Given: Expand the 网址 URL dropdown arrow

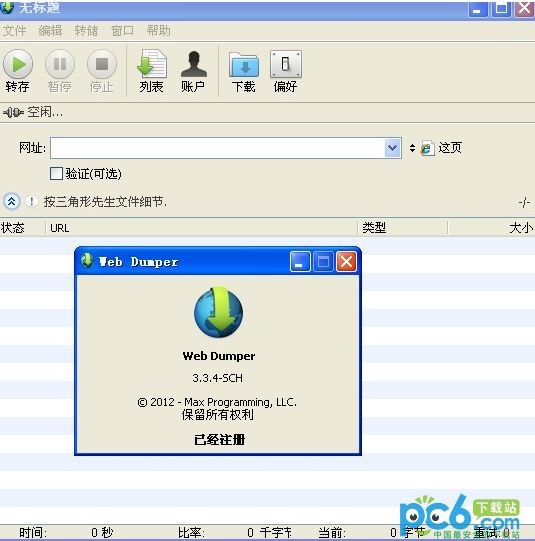Looking at the screenshot, I should (393, 148).
